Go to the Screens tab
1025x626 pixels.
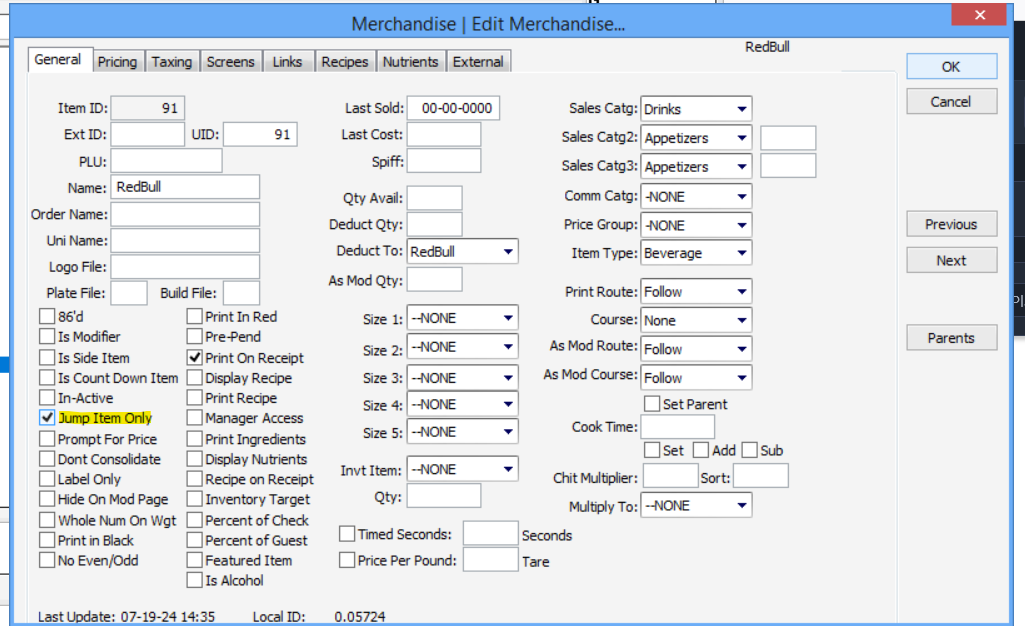[x=231, y=61]
